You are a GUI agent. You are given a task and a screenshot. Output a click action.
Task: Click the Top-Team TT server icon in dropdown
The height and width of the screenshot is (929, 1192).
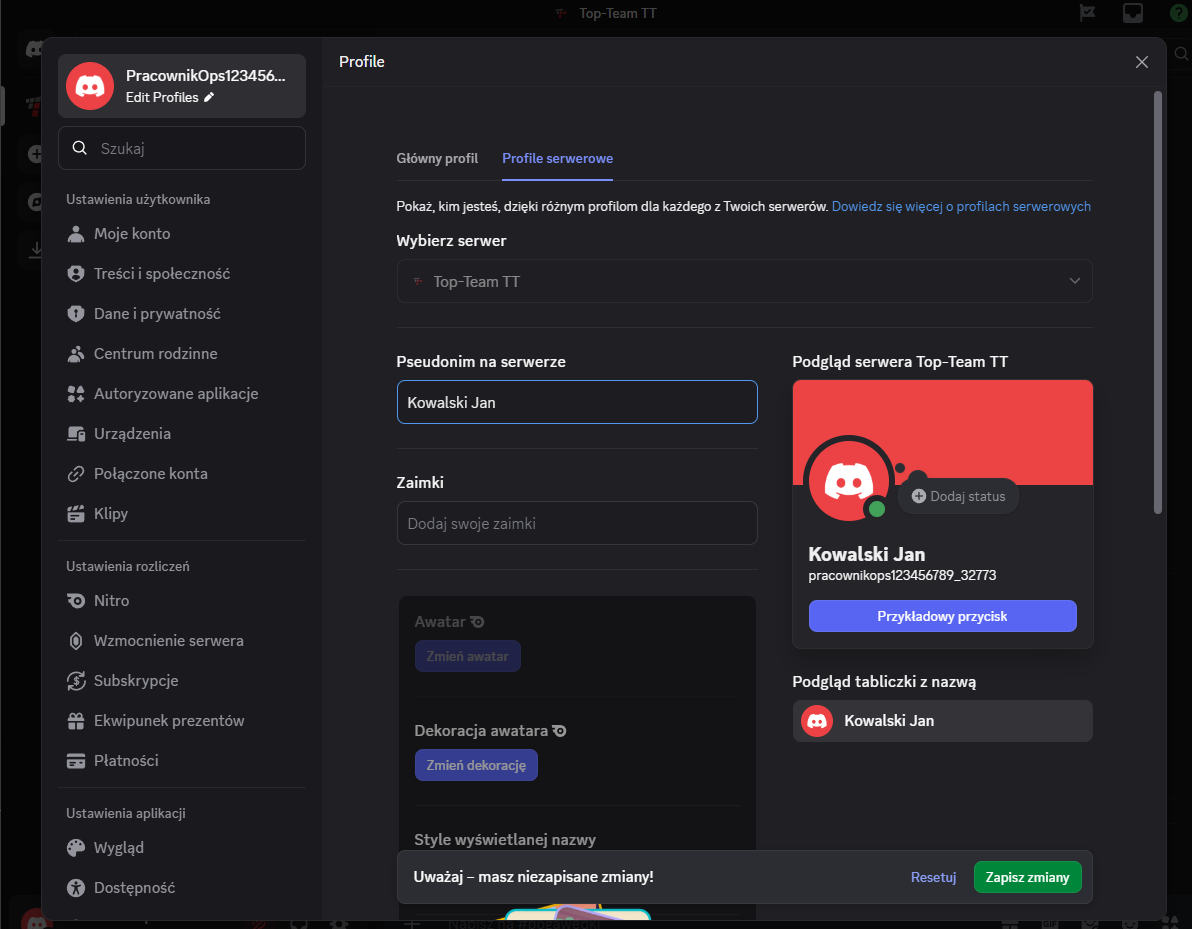pos(417,281)
